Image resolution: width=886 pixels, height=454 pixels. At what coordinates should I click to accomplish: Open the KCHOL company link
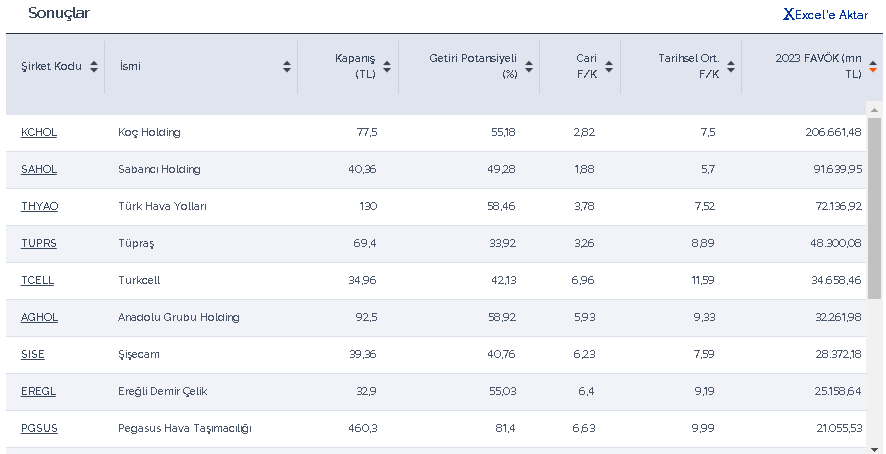tap(39, 132)
